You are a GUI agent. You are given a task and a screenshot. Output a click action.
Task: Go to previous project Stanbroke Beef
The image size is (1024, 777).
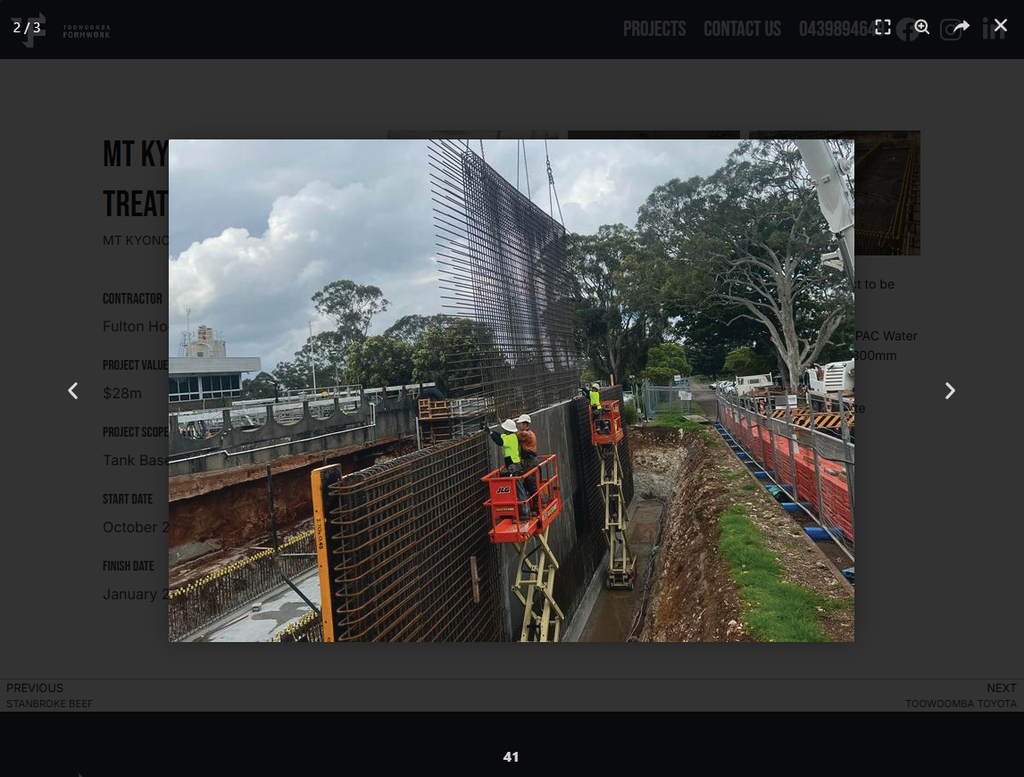tap(50, 695)
